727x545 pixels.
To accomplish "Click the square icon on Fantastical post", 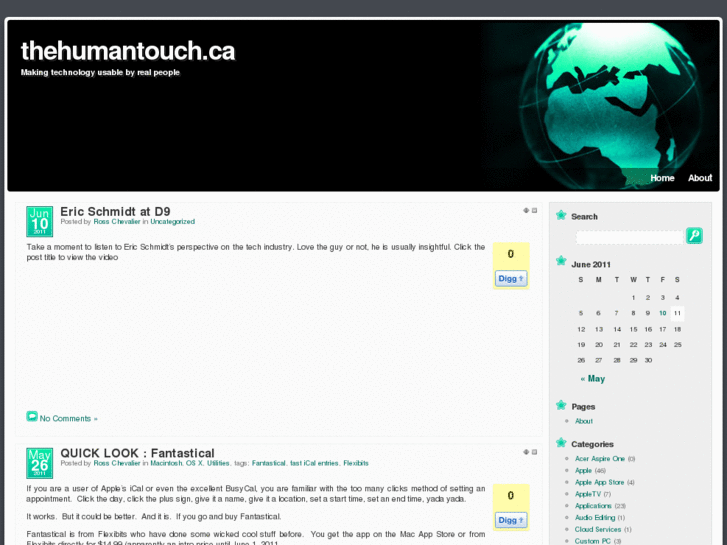I will click(534, 452).
